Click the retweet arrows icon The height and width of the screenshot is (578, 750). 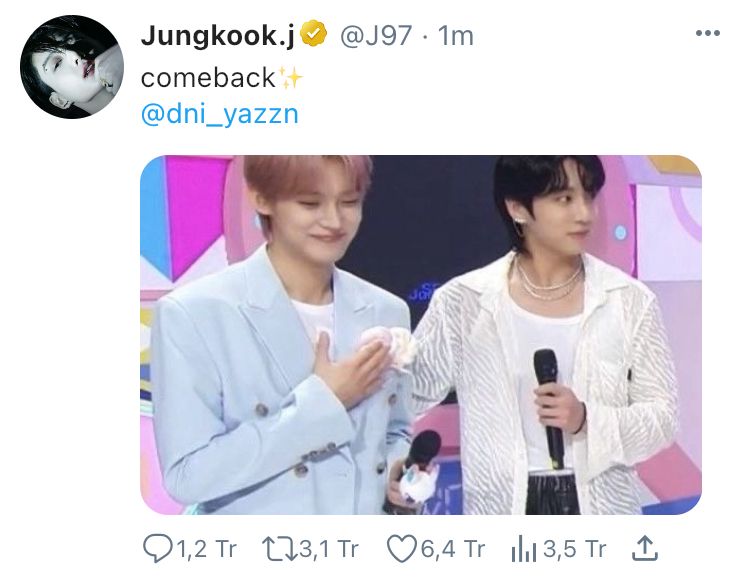pos(279,549)
